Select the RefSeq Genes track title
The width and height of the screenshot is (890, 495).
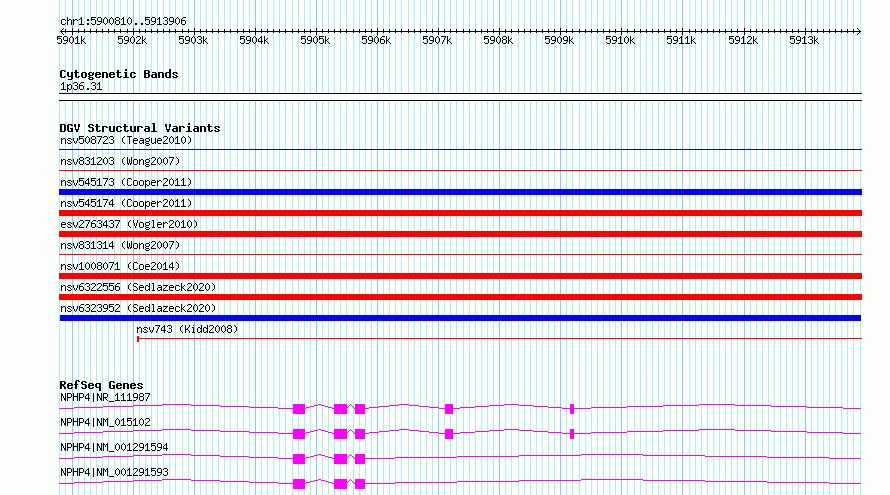[102, 385]
